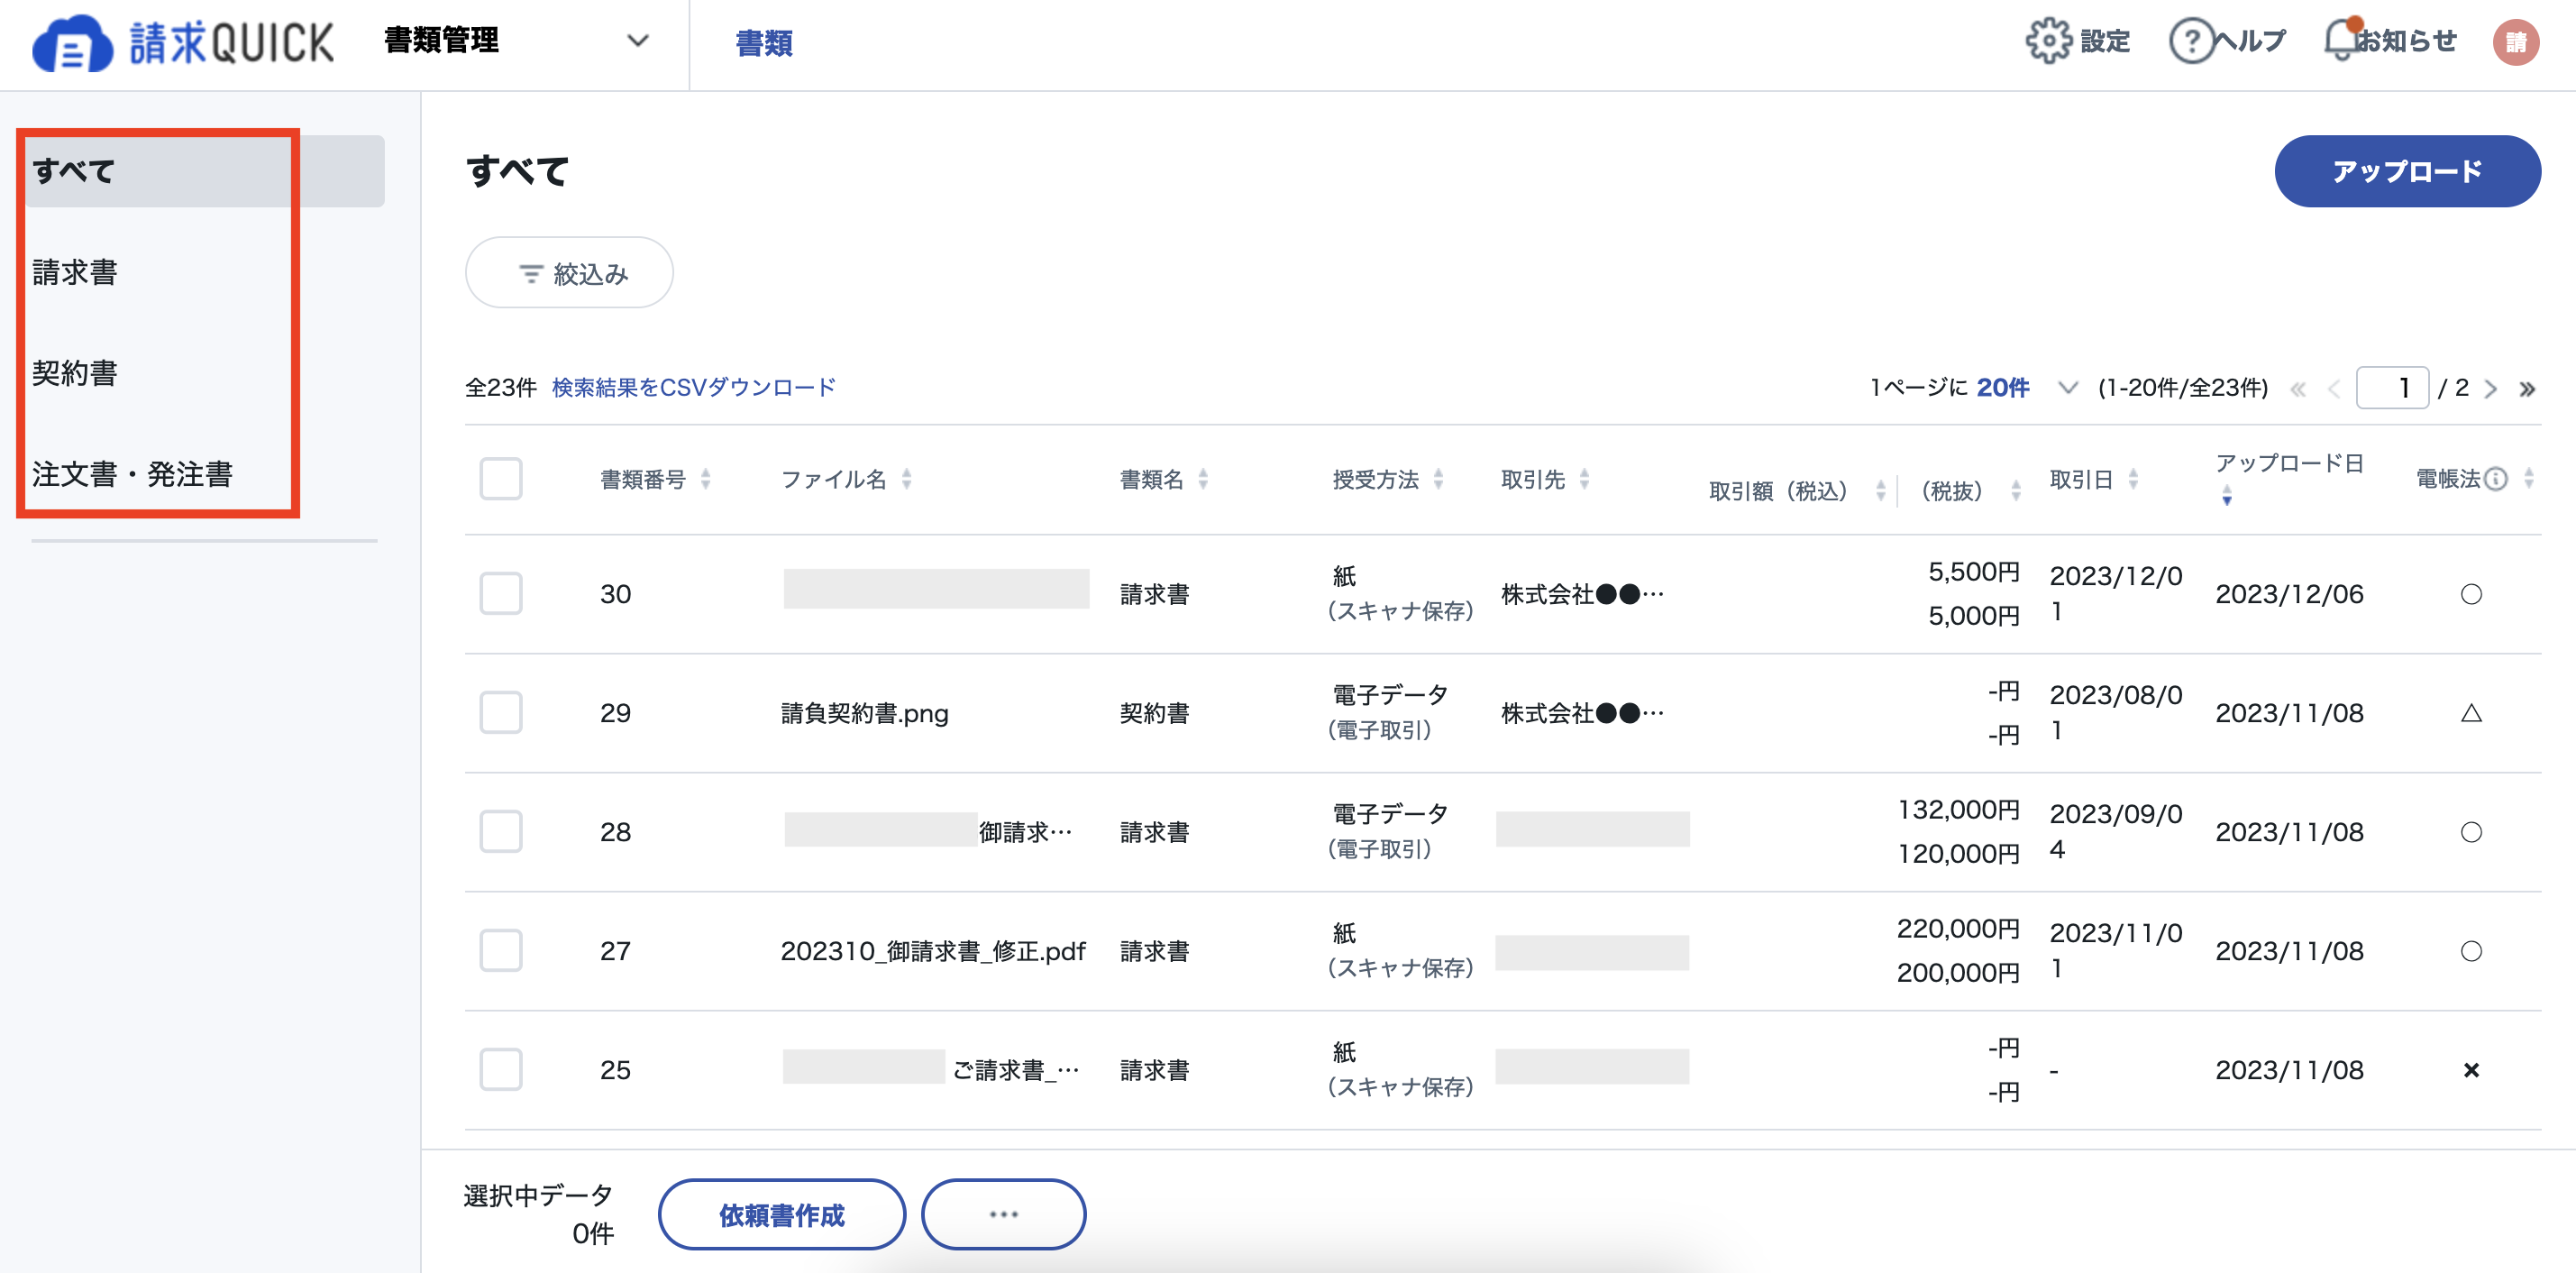This screenshot has width=2576, height=1273.
Task: Click the アップロード button
Action: tap(2407, 171)
